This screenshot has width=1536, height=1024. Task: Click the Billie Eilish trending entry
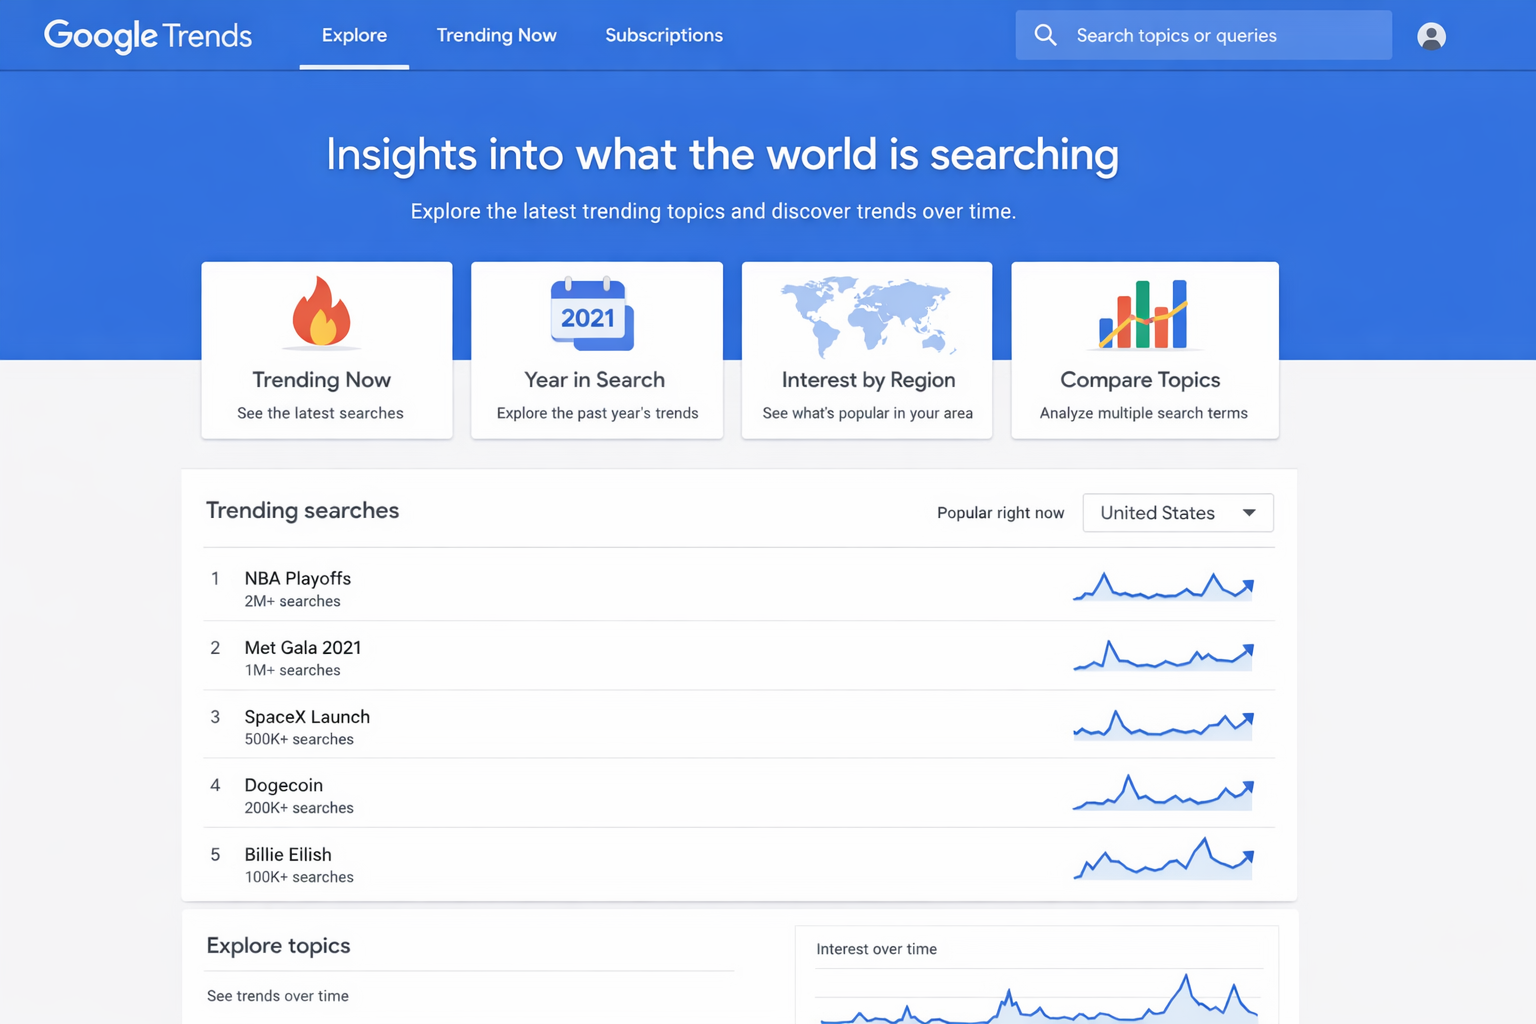coord(288,855)
